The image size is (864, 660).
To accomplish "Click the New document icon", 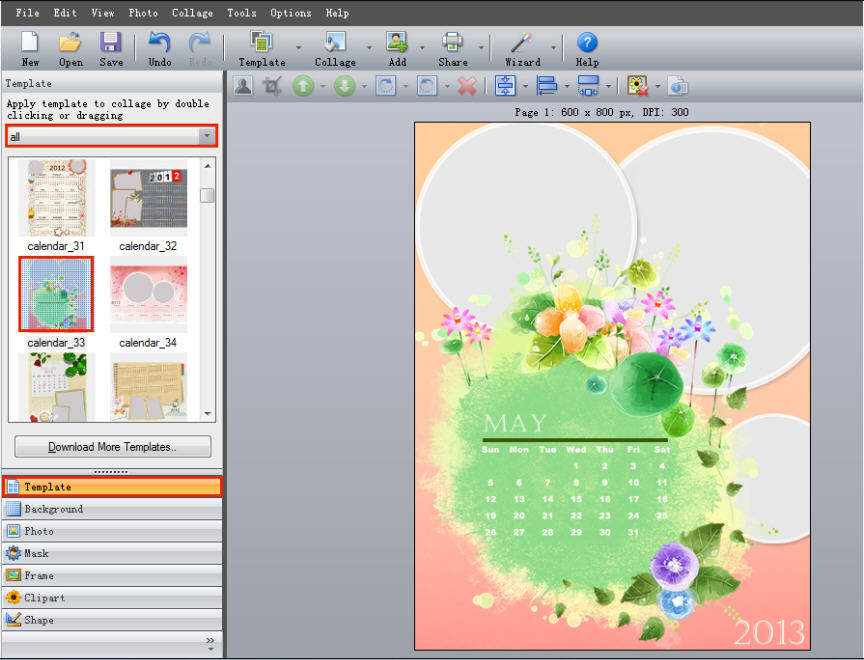I will [30, 43].
